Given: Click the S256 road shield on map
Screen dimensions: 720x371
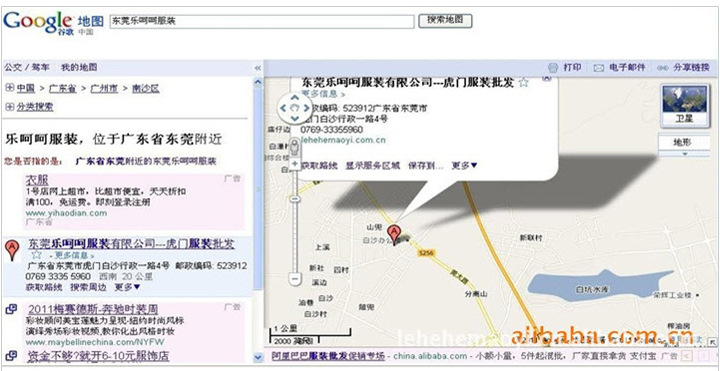Looking at the screenshot, I should pyautogui.click(x=427, y=253).
